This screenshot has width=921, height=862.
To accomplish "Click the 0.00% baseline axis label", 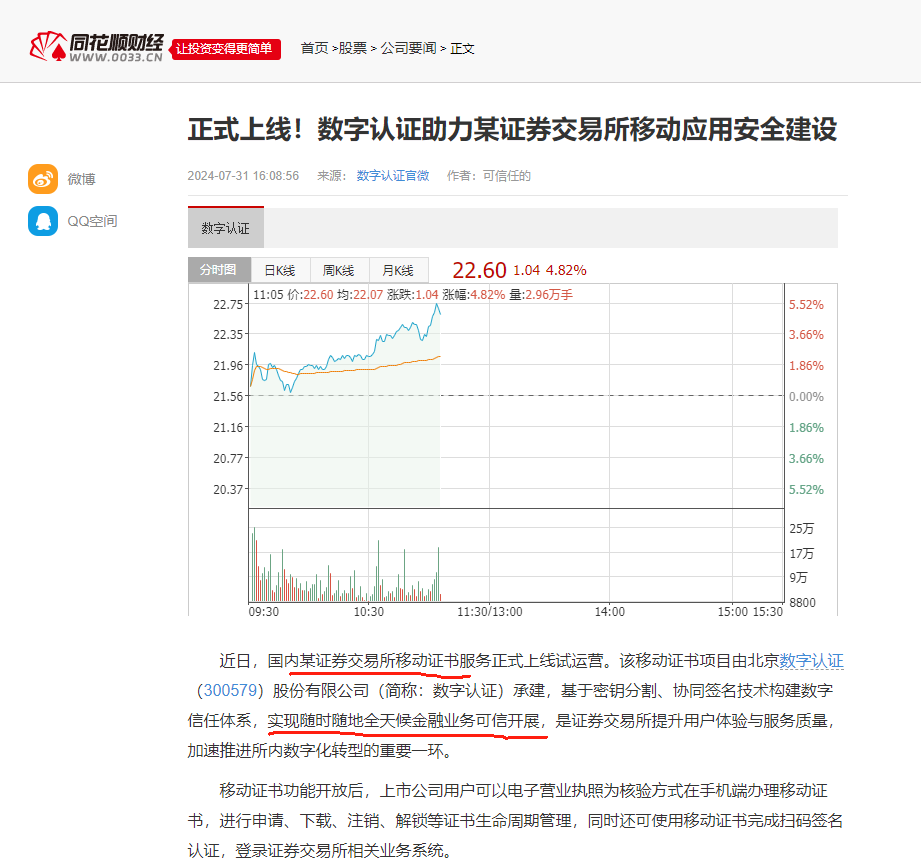I will click(806, 396).
